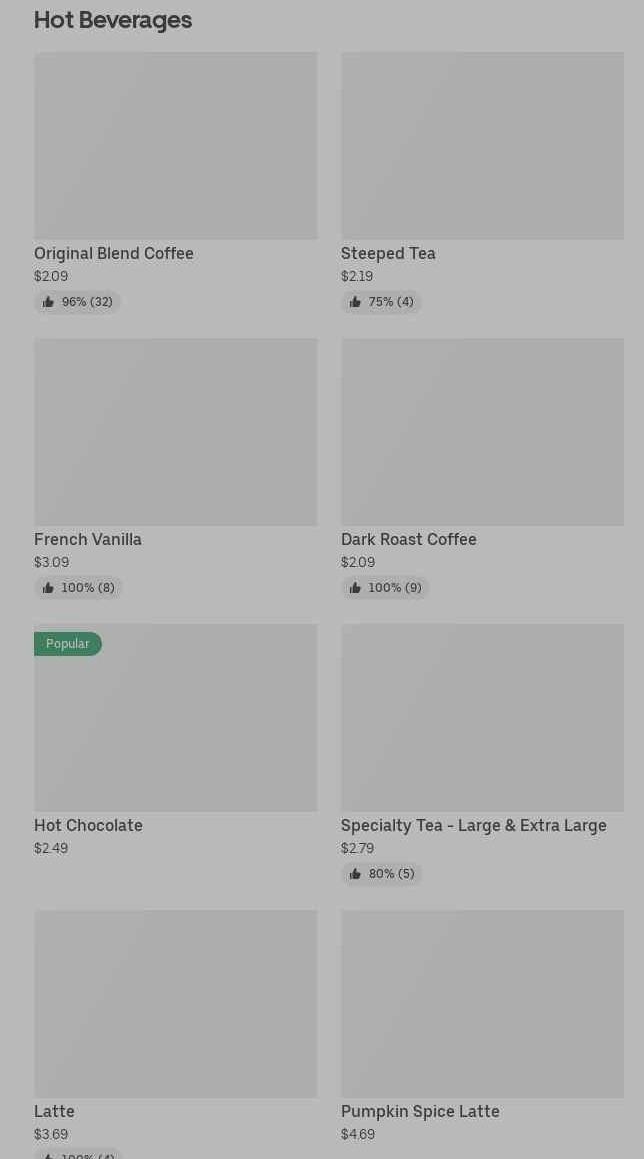
Task: Open Pumpkin Spice Latte image
Action: [x=482, y=1004]
